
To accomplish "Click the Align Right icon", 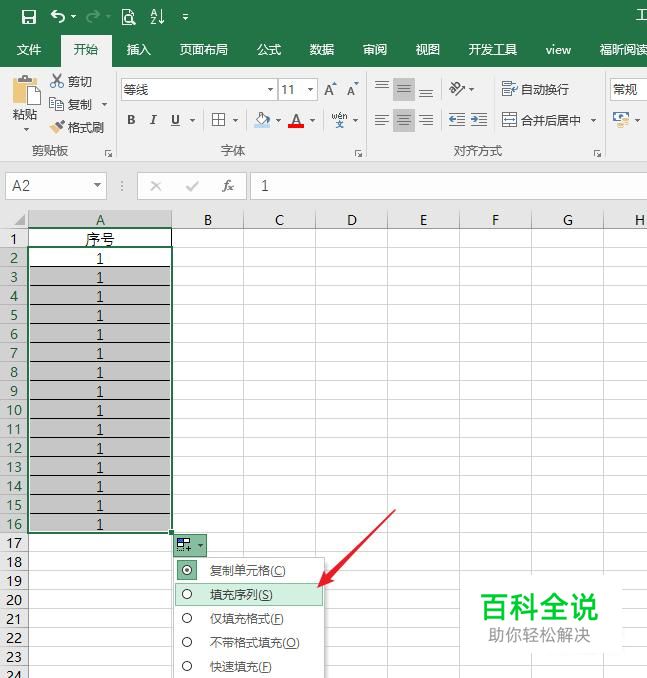I will 426,120.
